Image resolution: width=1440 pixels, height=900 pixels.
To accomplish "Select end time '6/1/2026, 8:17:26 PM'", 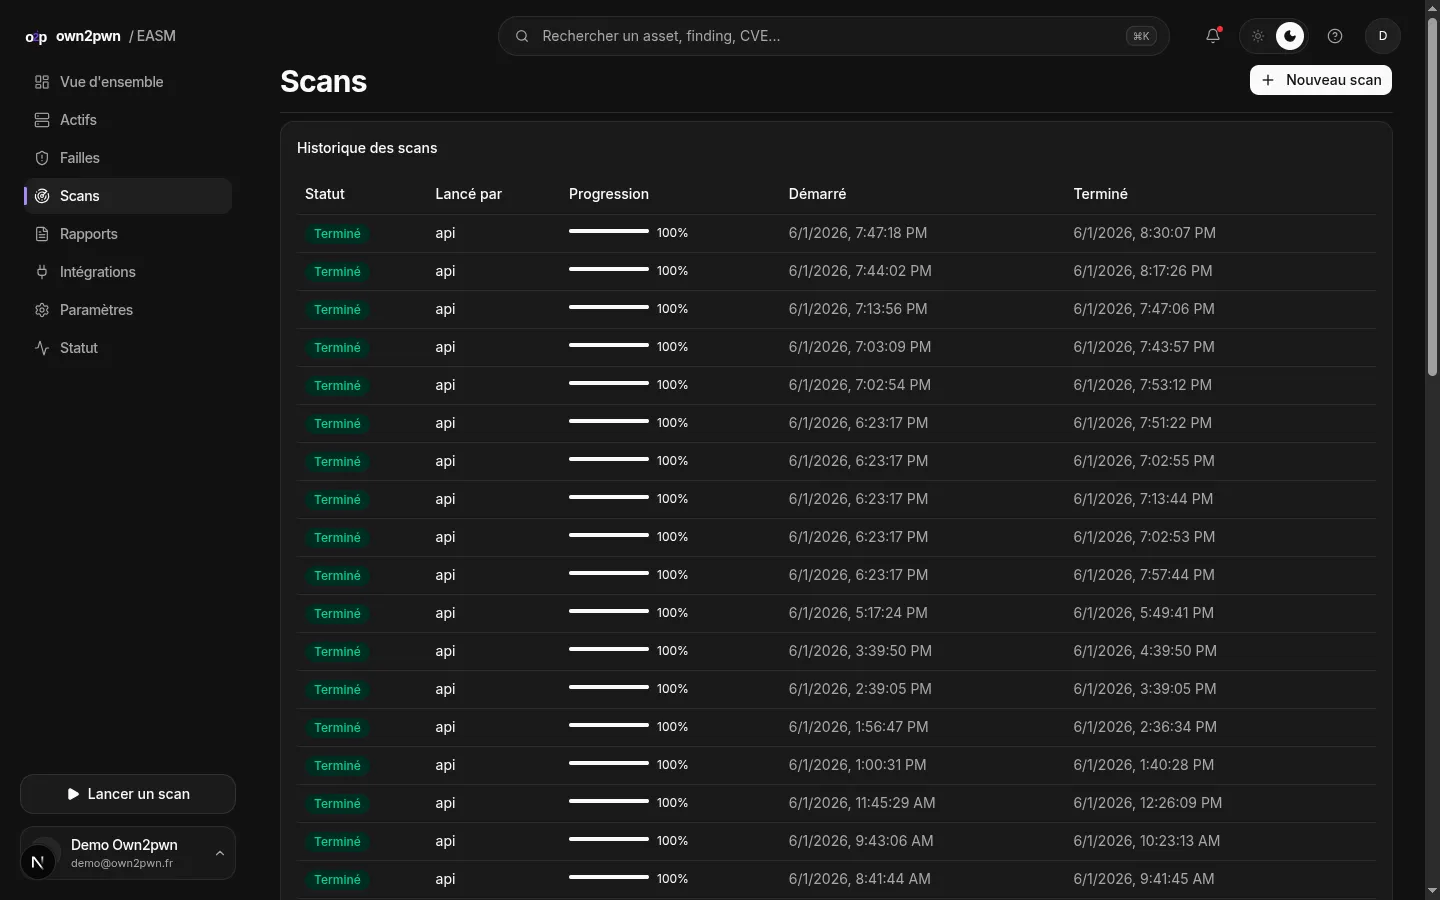I will 1143,271.
